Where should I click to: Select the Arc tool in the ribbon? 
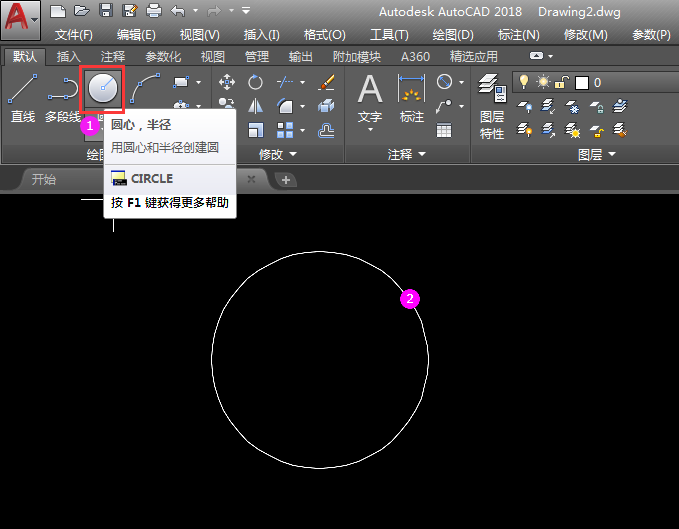(x=146, y=88)
